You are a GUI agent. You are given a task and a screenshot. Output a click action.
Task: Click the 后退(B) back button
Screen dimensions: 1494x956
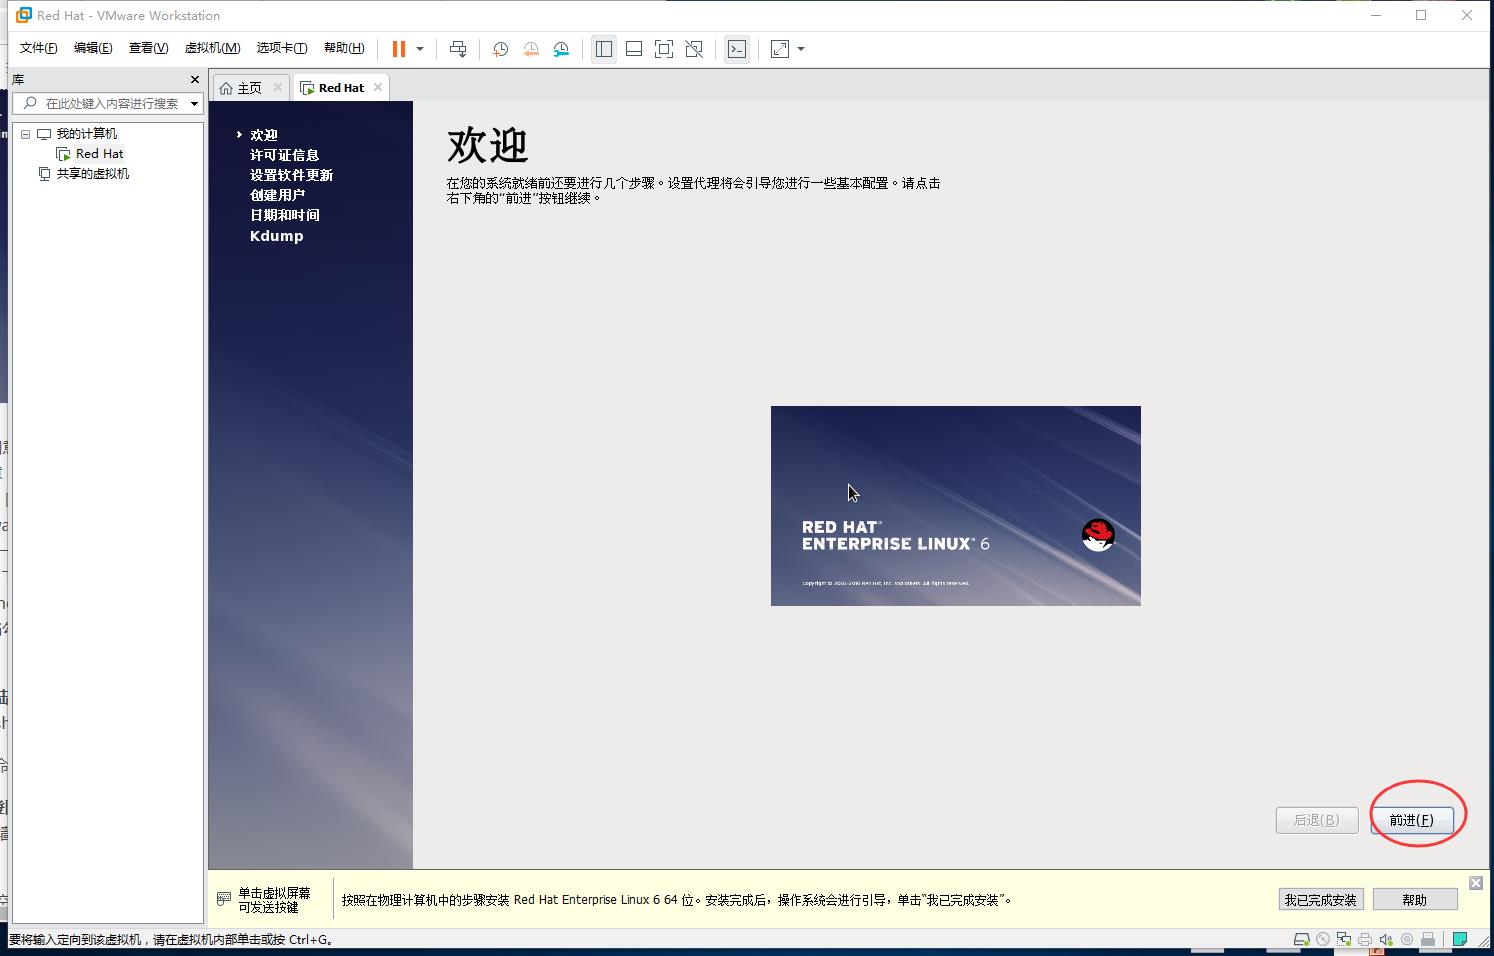[x=1317, y=820]
